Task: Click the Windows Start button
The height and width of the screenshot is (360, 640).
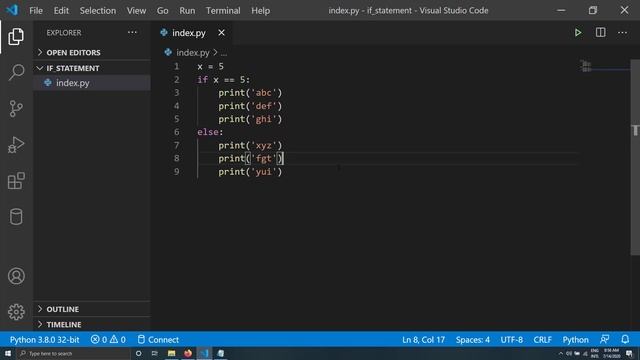Action: (8, 353)
